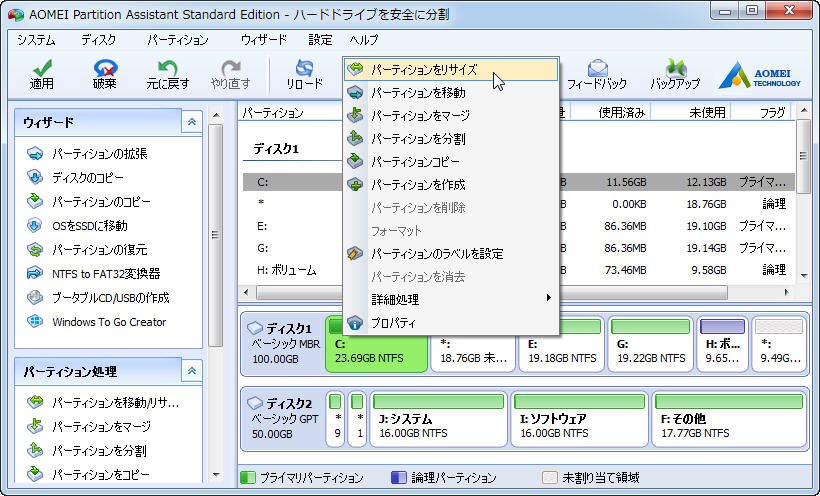Click the パーティションの拡張 wizard icon
Screen dimensions: 820x496
click(35, 154)
